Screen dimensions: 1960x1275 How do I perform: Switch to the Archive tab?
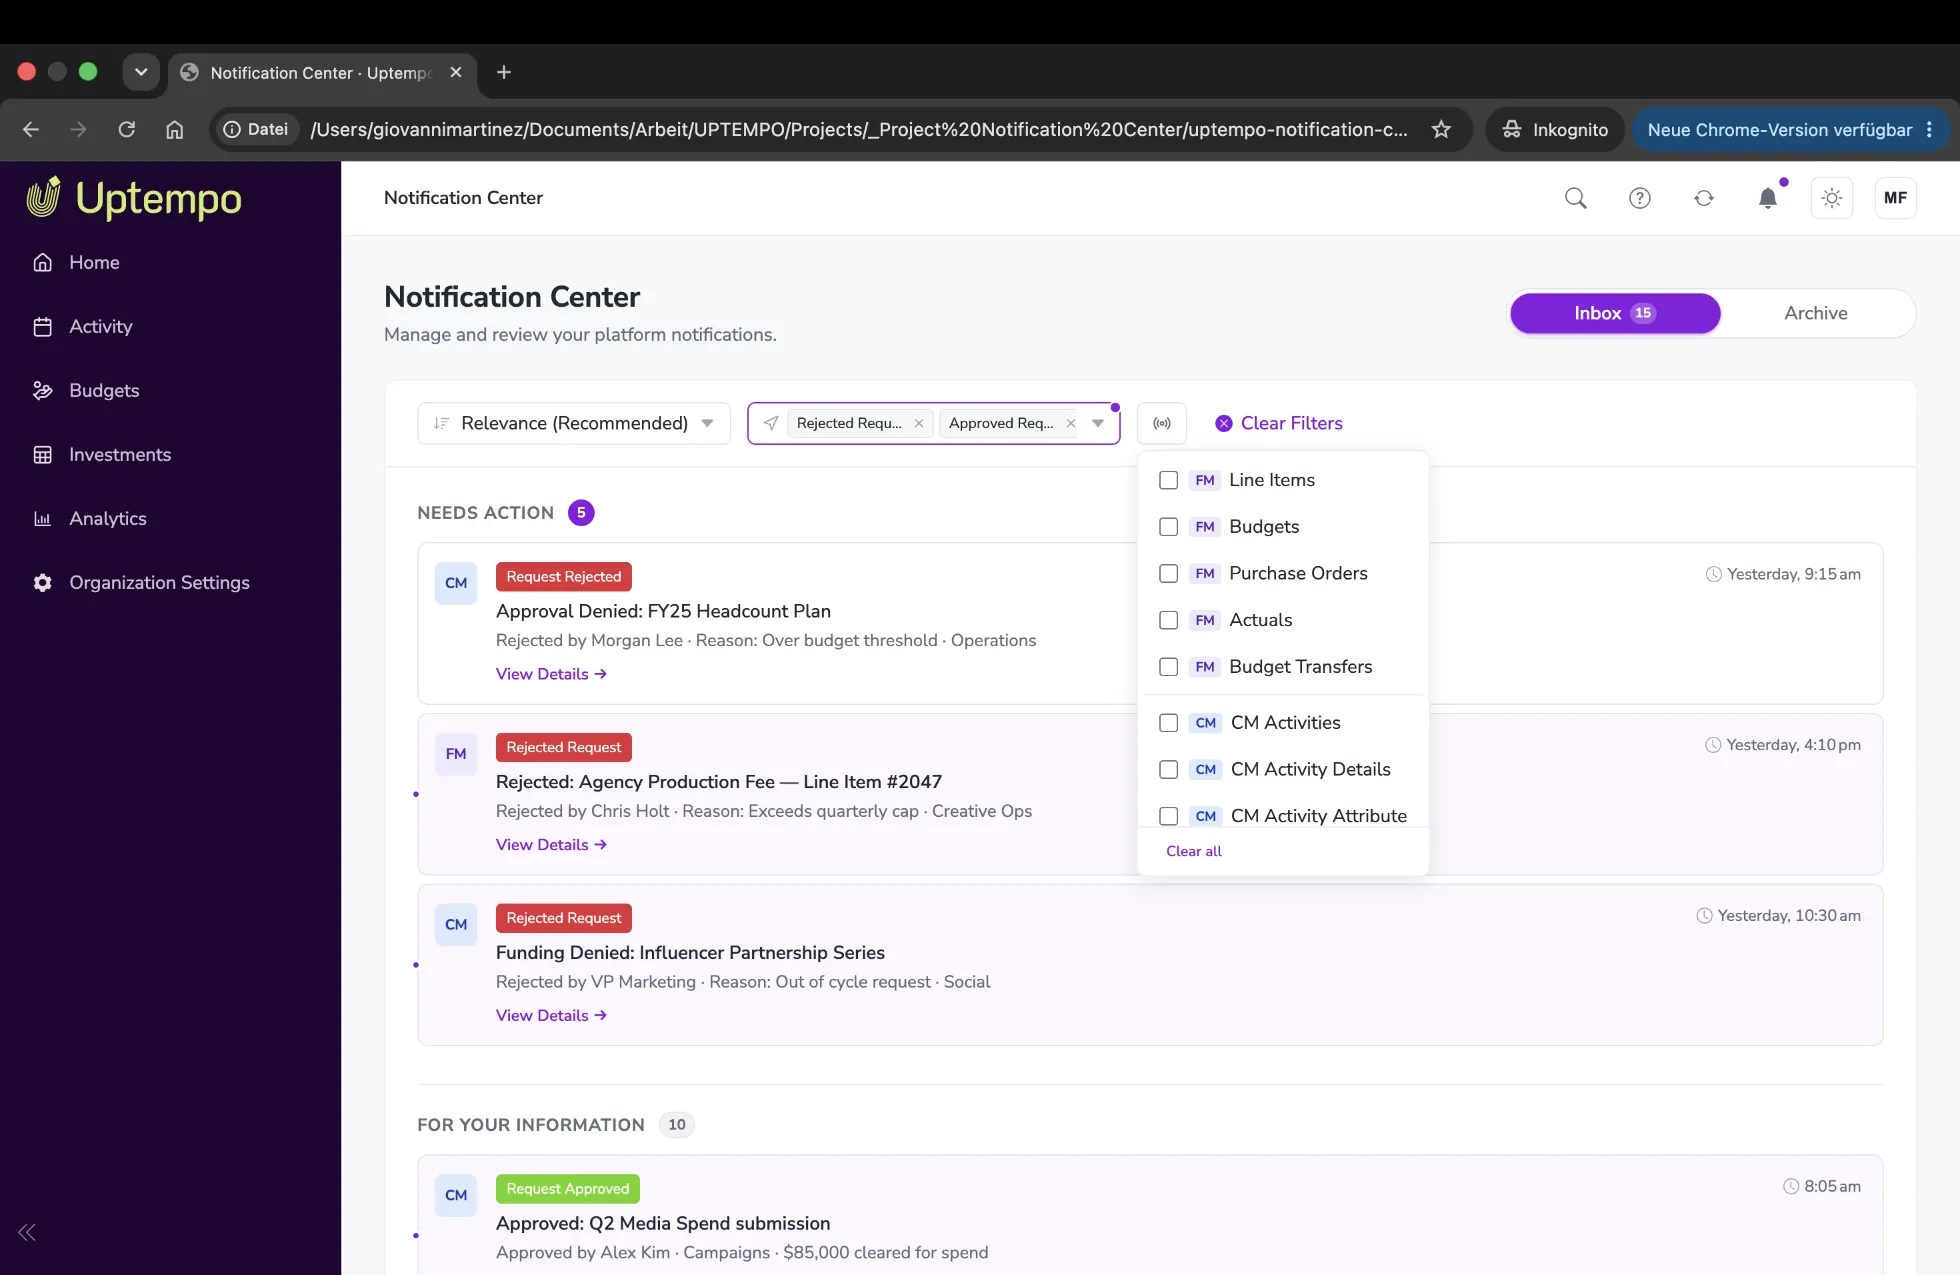(x=1816, y=313)
